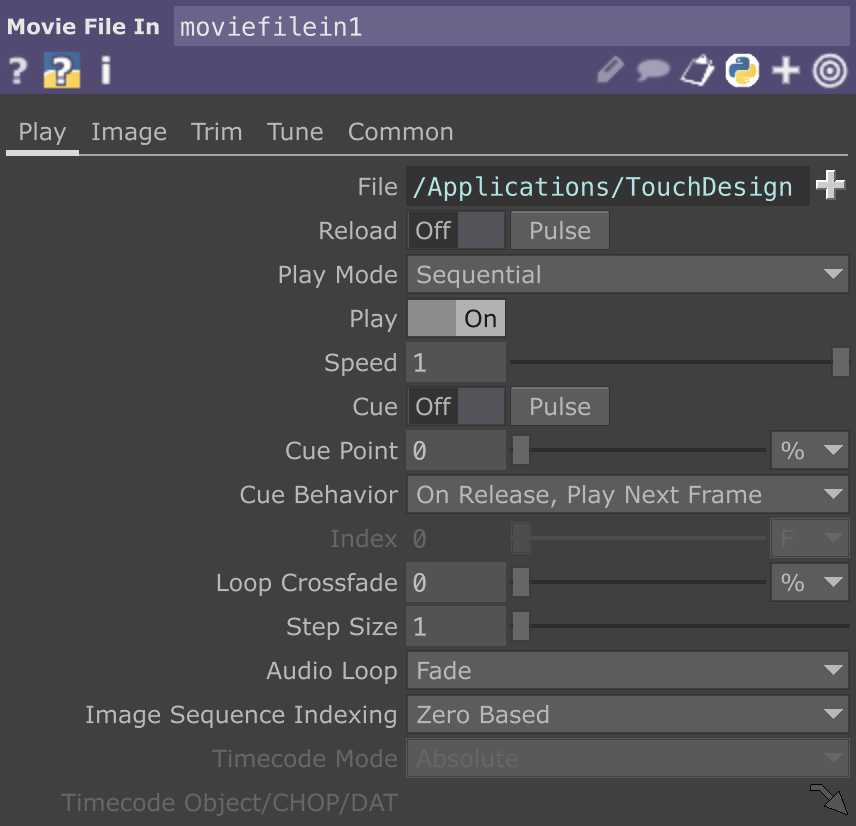Click the file browser plus icon beside File

(x=830, y=187)
